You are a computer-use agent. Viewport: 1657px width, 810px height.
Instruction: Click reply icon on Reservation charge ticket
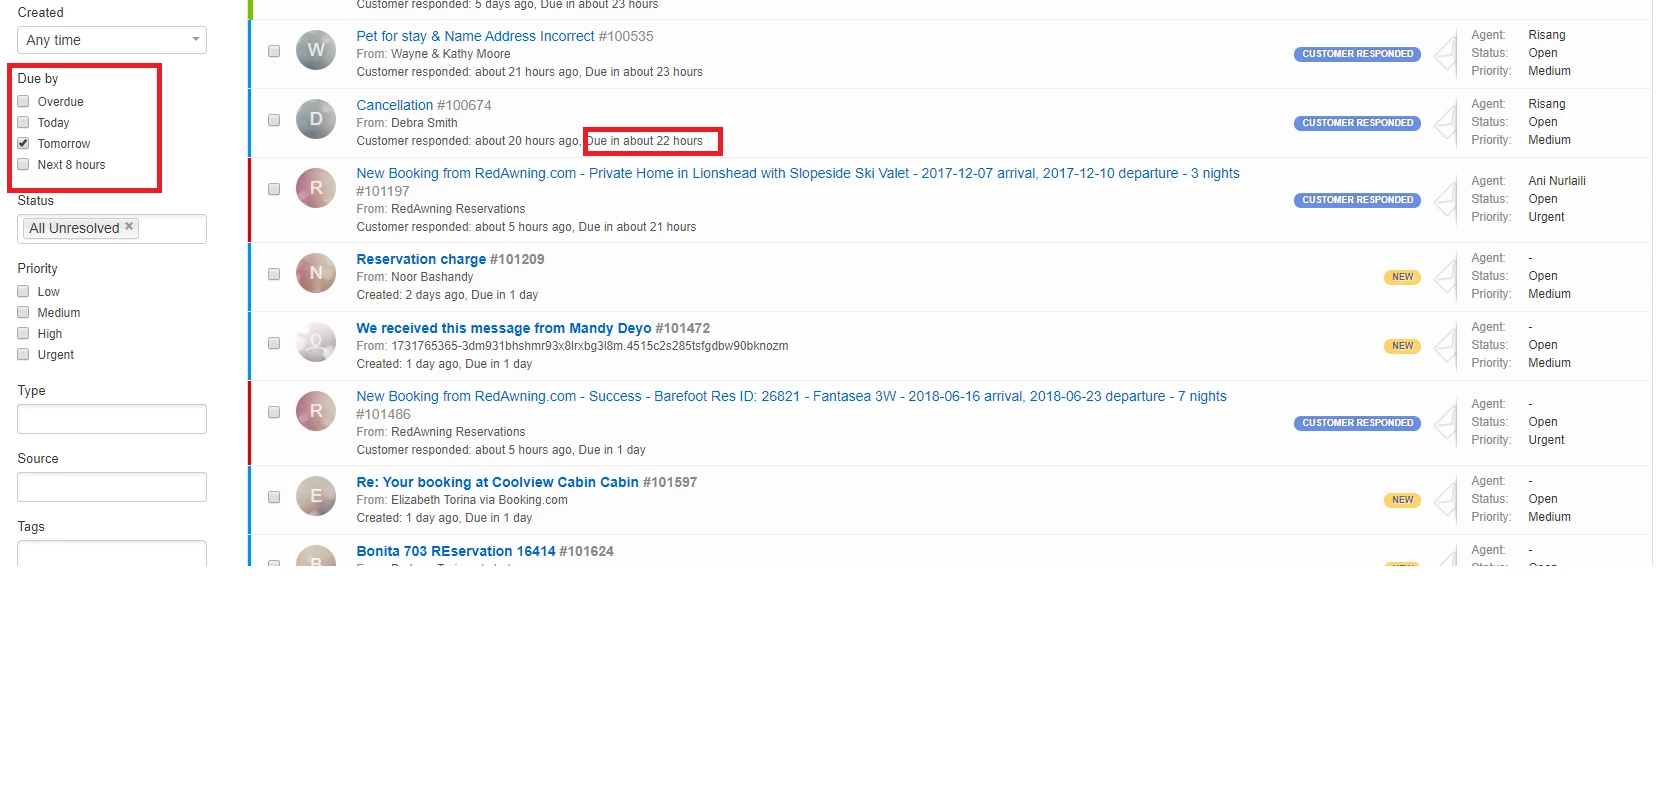(1445, 276)
